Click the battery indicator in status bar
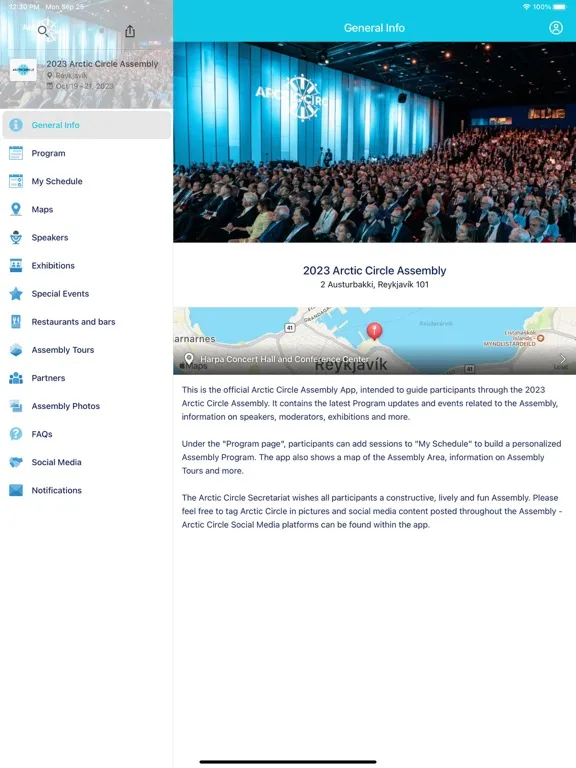 point(559,7)
